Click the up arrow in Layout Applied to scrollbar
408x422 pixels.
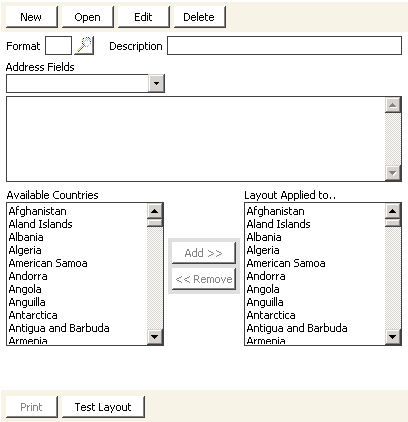[x=393, y=211]
